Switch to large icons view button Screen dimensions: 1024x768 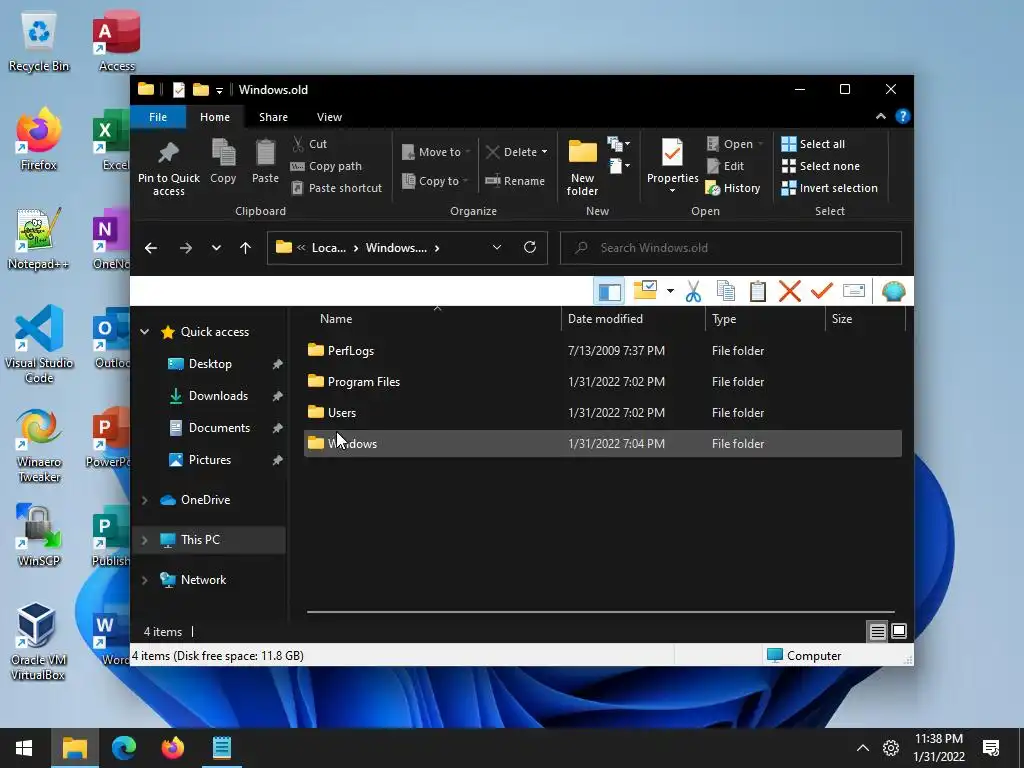tap(899, 631)
